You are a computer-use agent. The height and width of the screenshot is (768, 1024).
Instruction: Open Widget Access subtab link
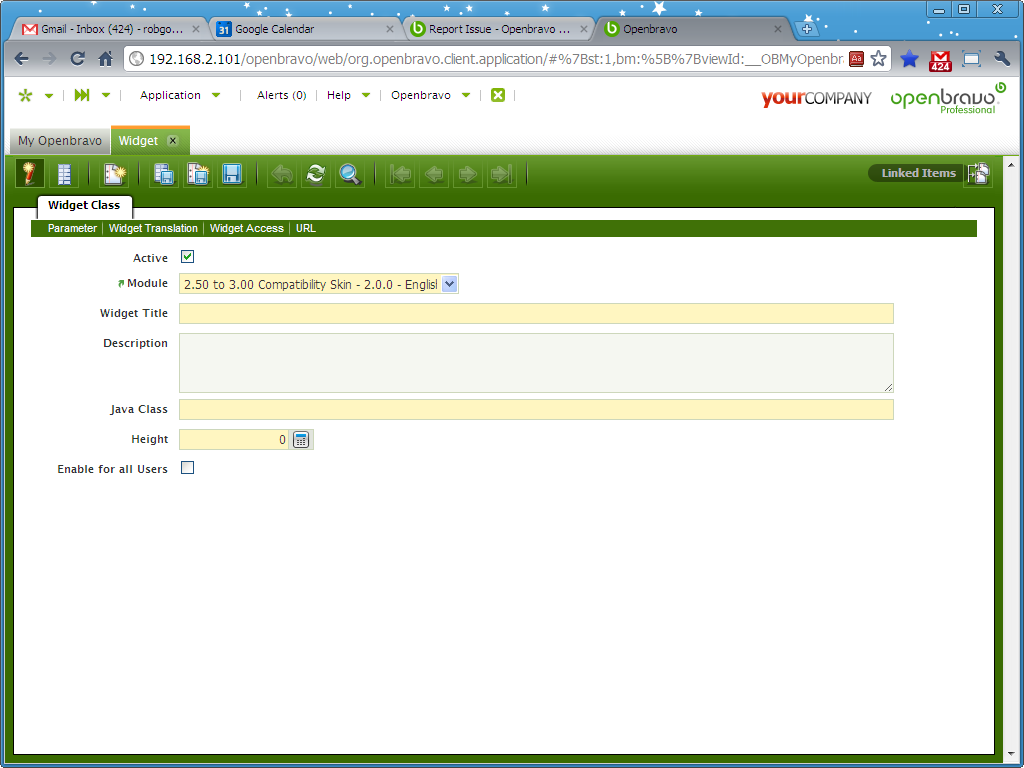point(247,229)
